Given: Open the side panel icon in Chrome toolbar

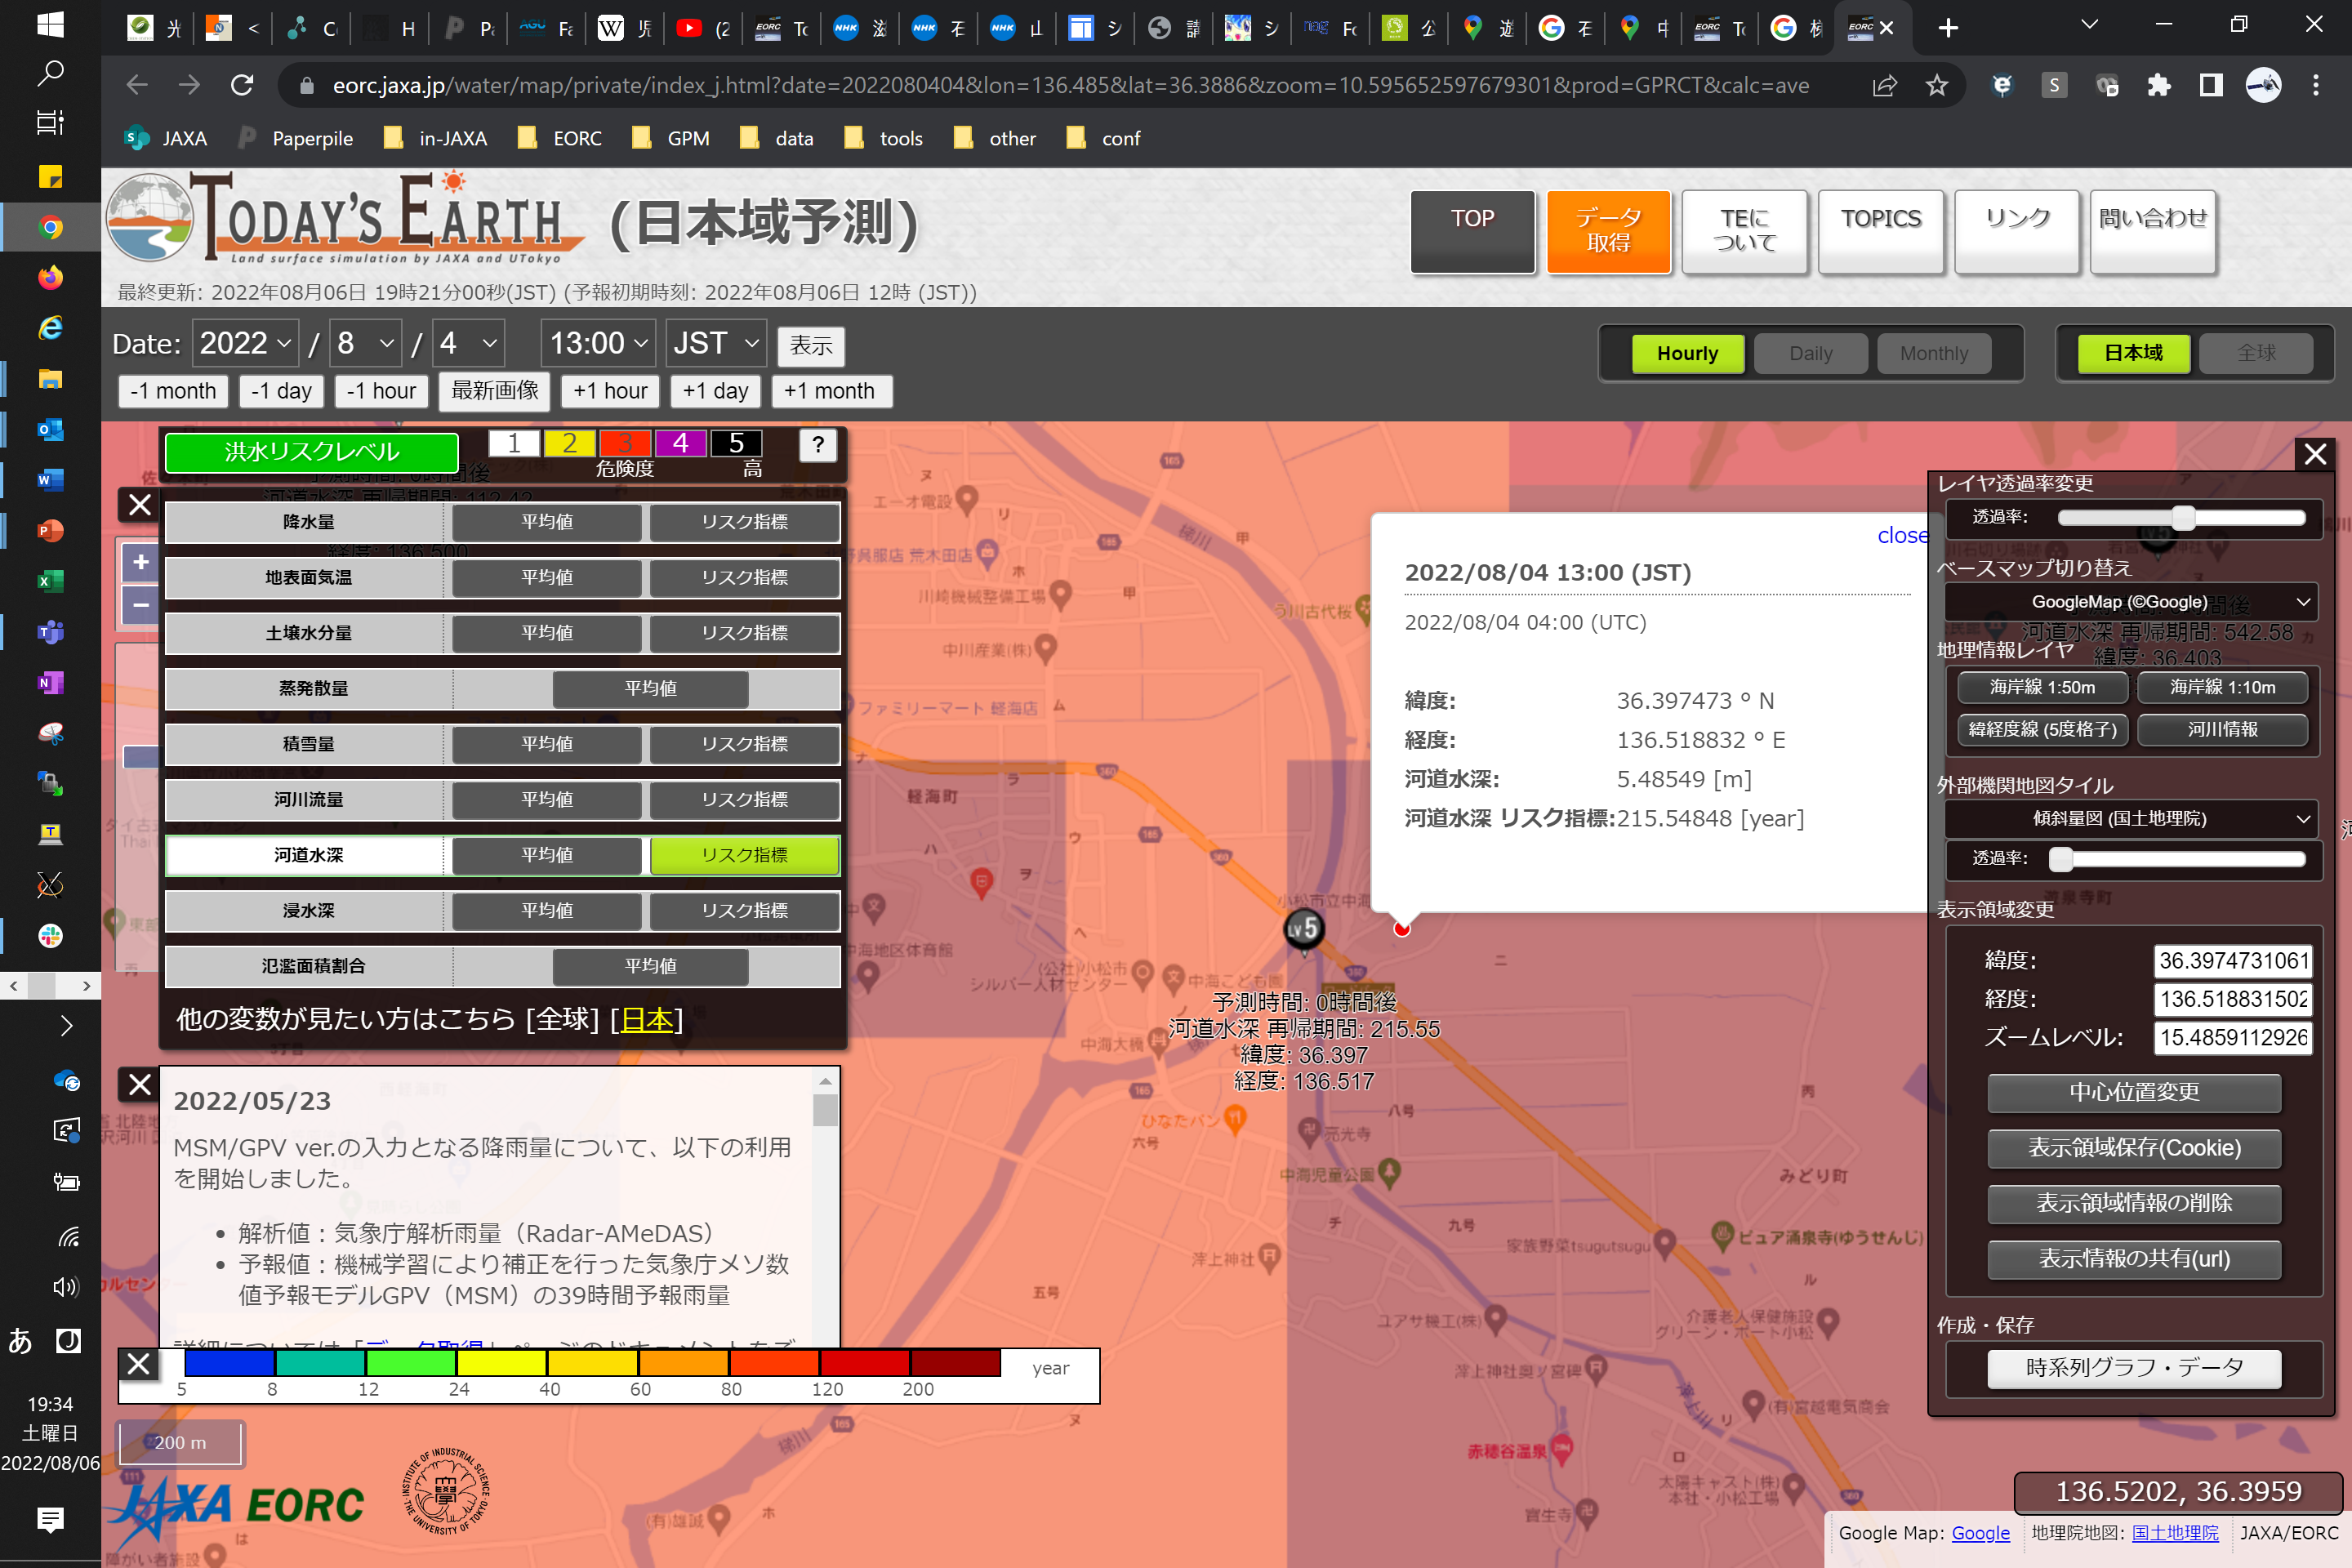Looking at the screenshot, I should point(2211,85).
